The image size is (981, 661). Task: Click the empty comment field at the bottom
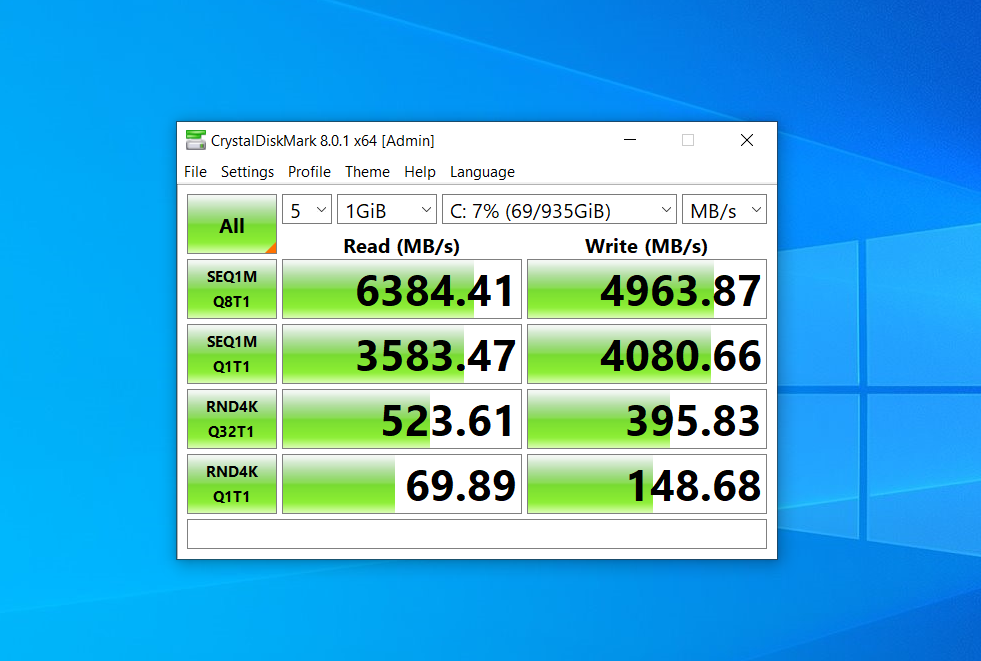point(477,534)
